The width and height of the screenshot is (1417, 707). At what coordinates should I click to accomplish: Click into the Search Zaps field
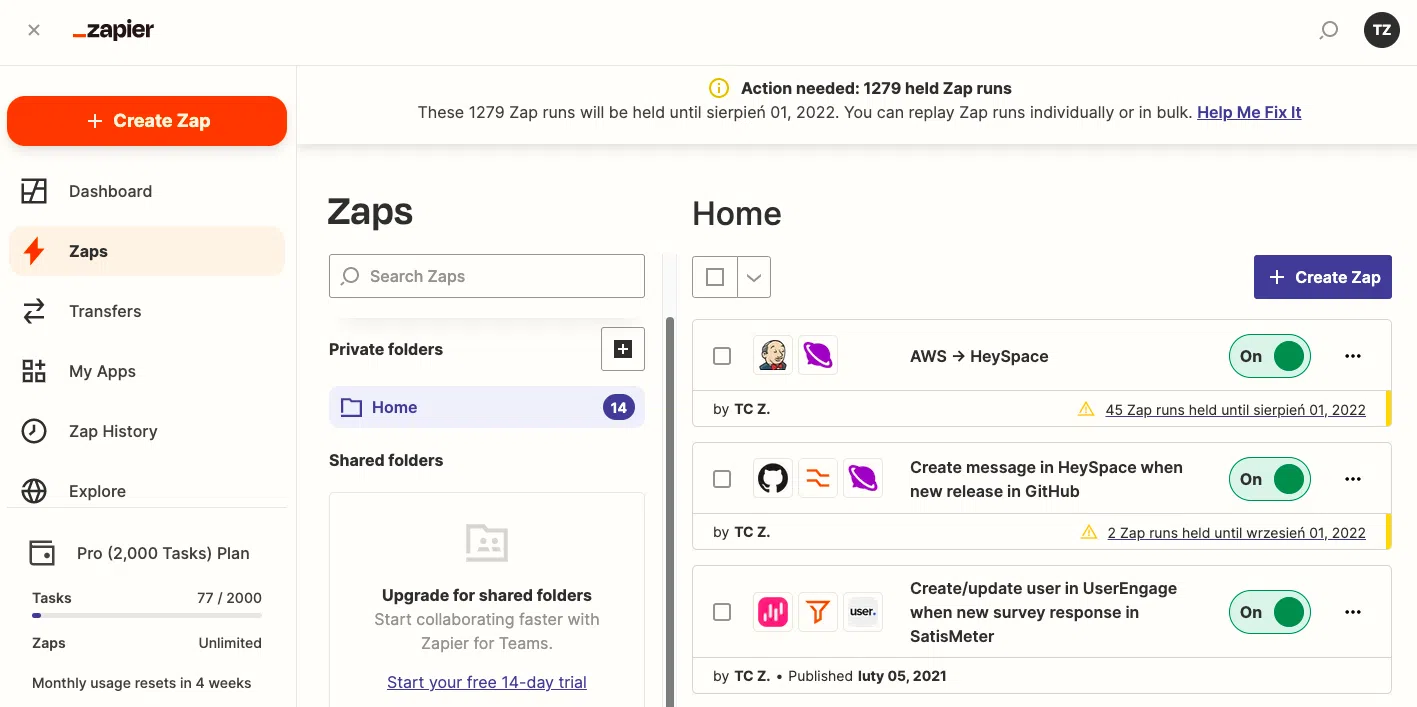487,276
